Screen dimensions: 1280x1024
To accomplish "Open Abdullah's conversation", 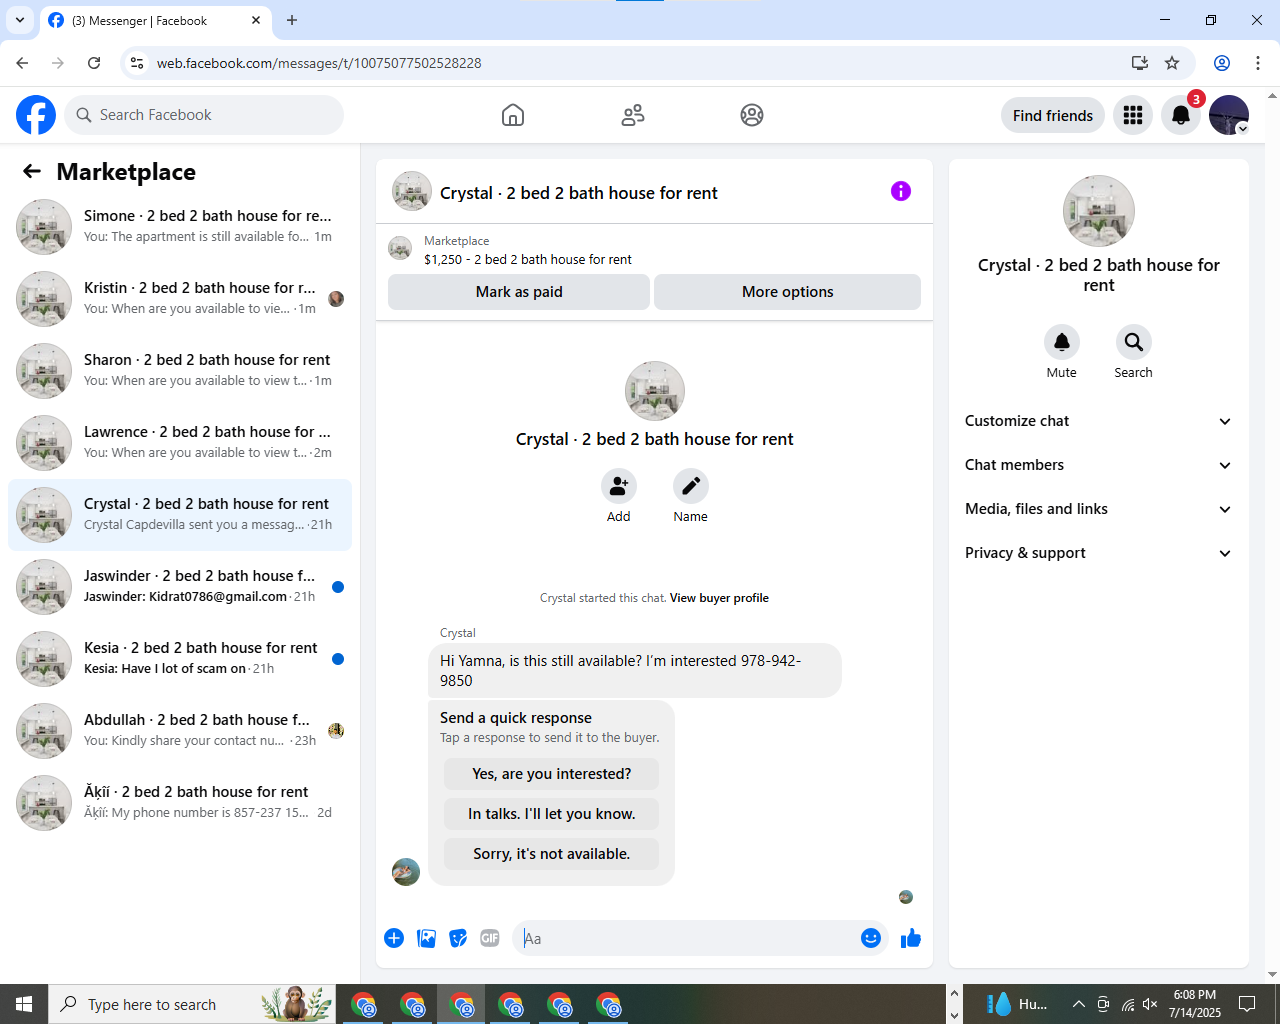I will coord(180,731).
